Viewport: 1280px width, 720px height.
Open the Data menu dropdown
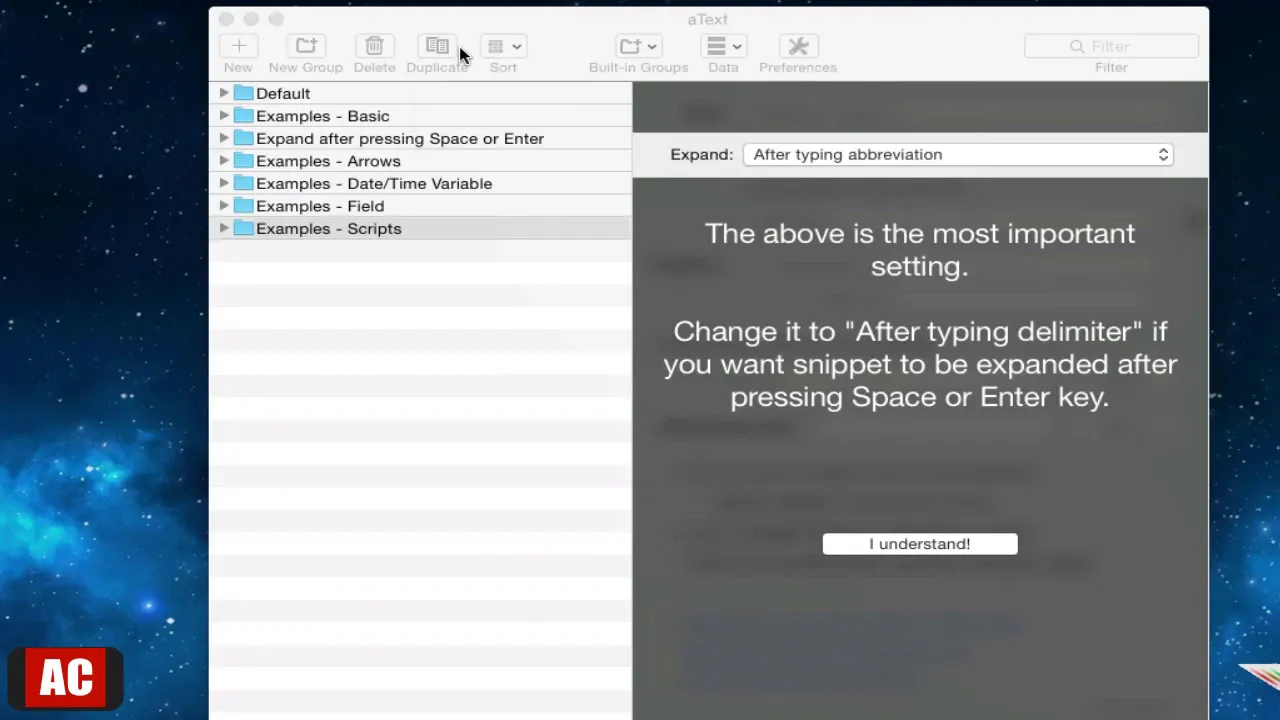tap(723, 46)
